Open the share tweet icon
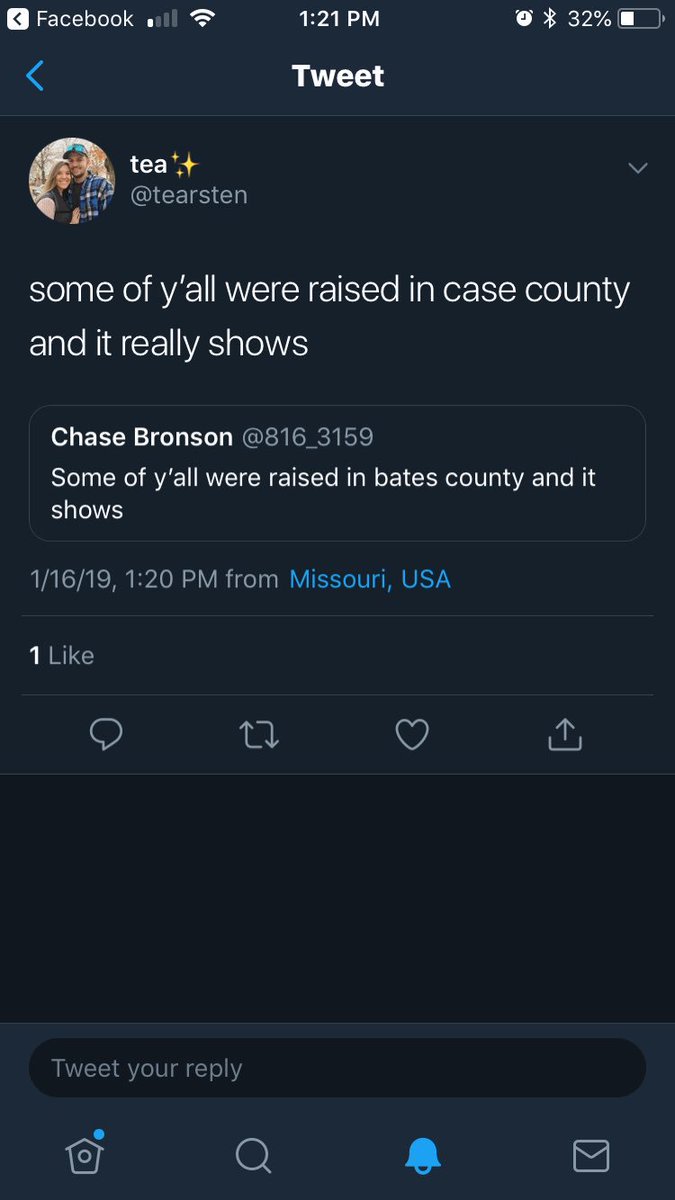 pyautogui.click(x=565, y=734)
